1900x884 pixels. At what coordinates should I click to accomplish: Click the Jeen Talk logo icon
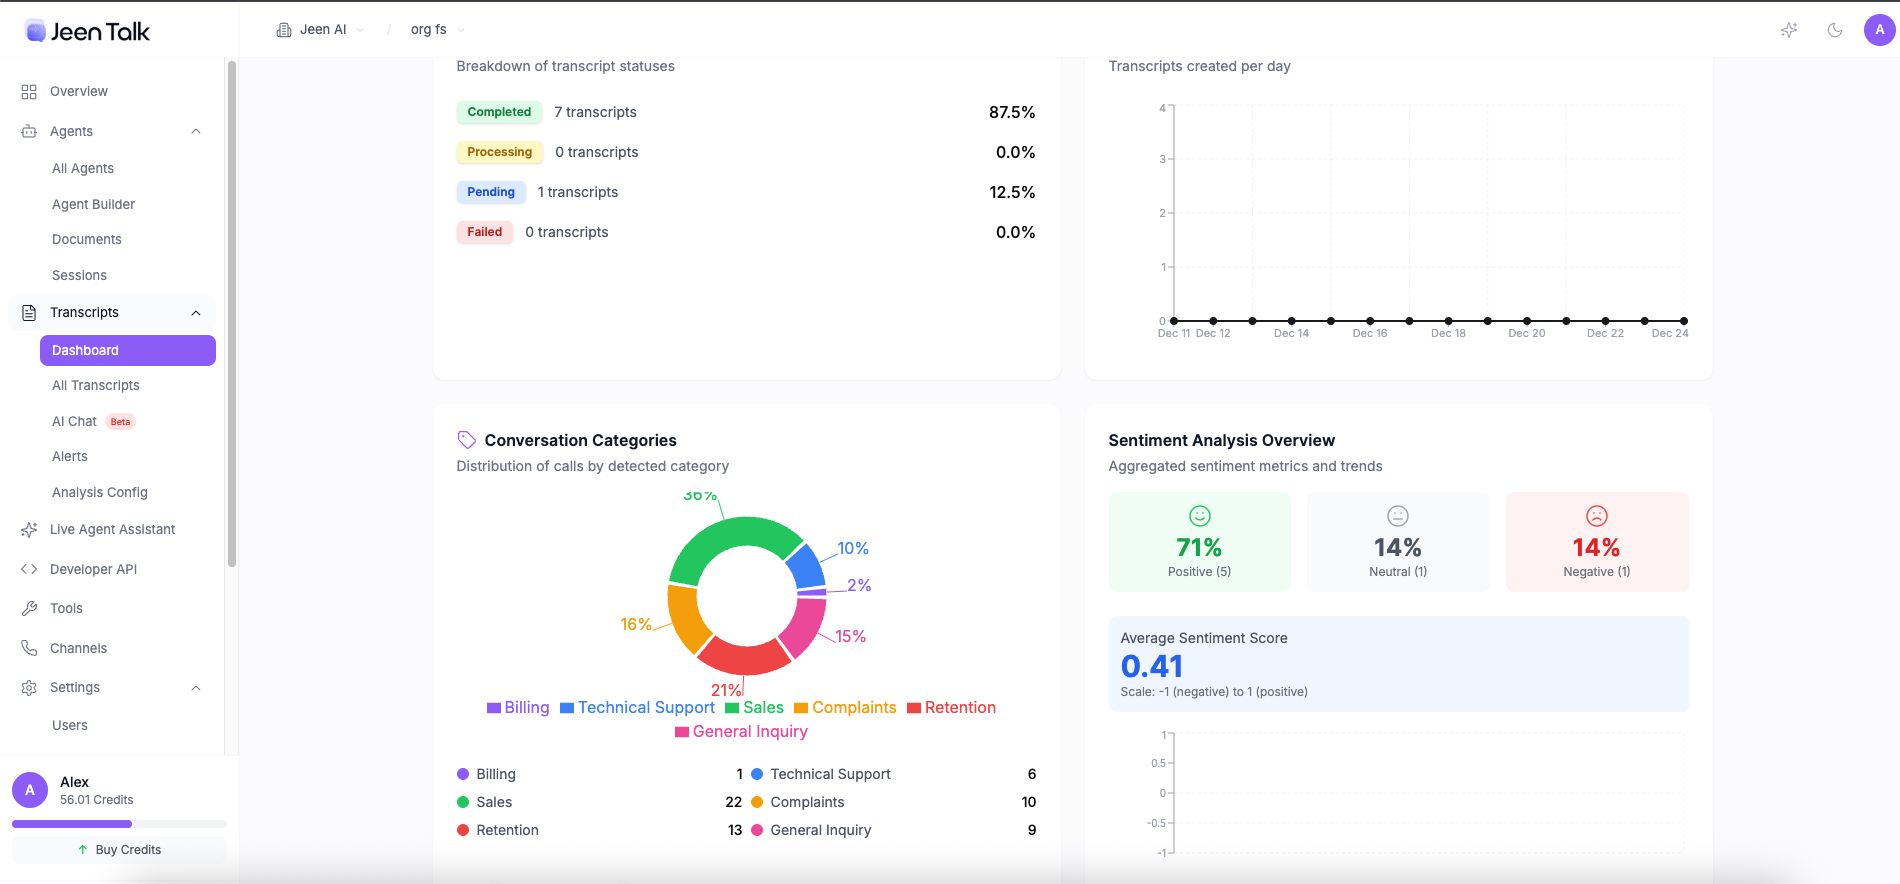tap(35, 31)
